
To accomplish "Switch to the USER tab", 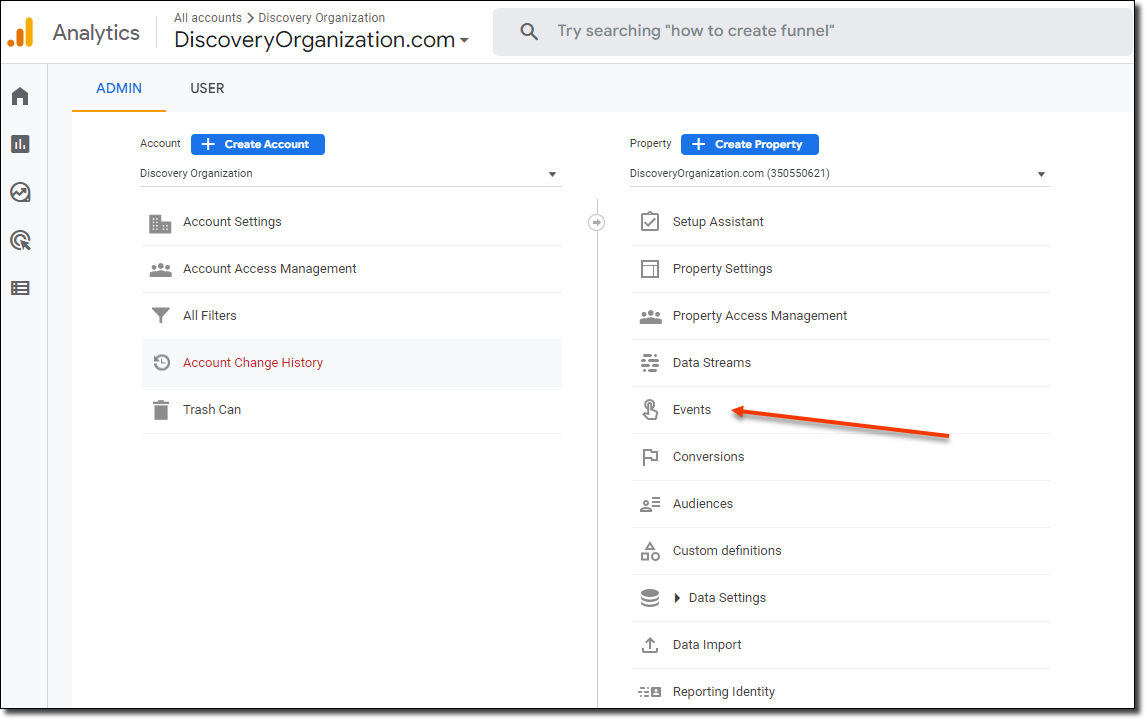I will [x=207, y=88].
